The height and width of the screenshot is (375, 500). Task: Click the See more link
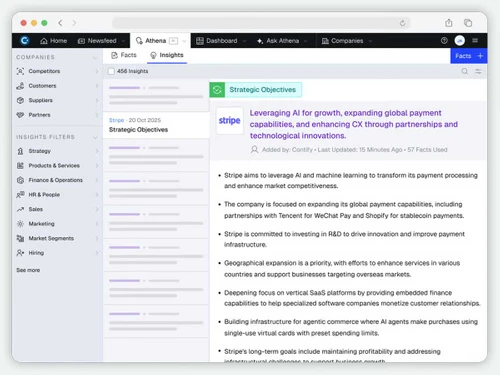click(28, 270)
